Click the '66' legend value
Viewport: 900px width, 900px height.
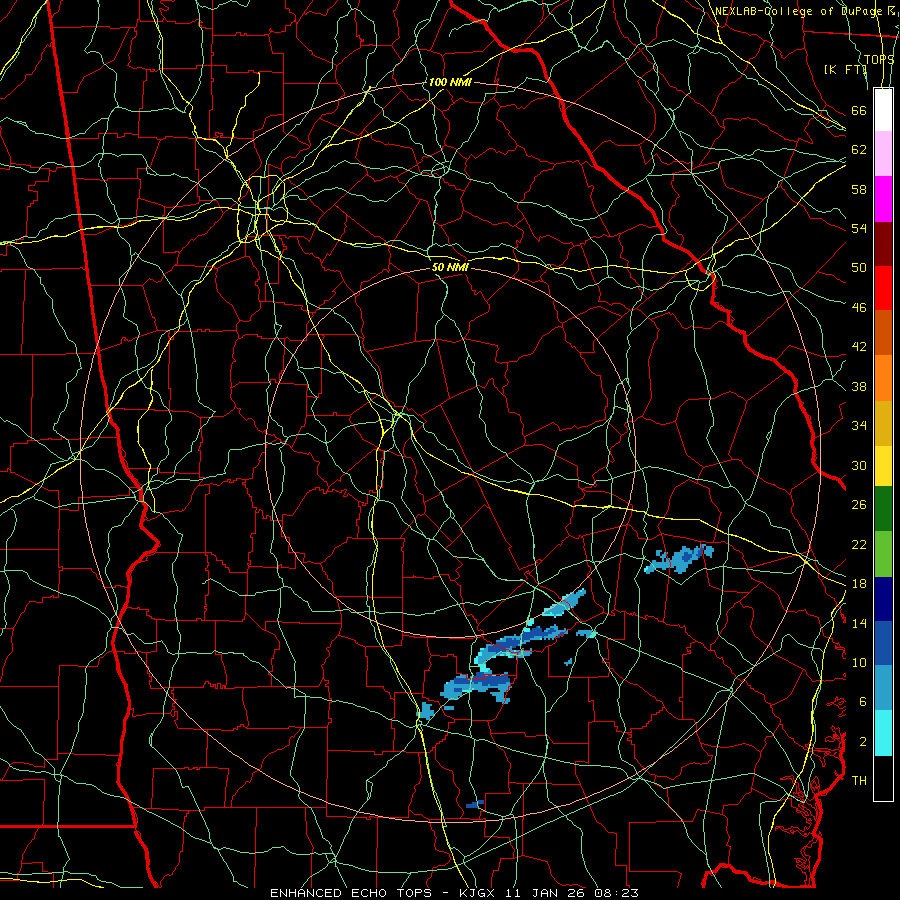pyautogui.click(x=859, y=110)
